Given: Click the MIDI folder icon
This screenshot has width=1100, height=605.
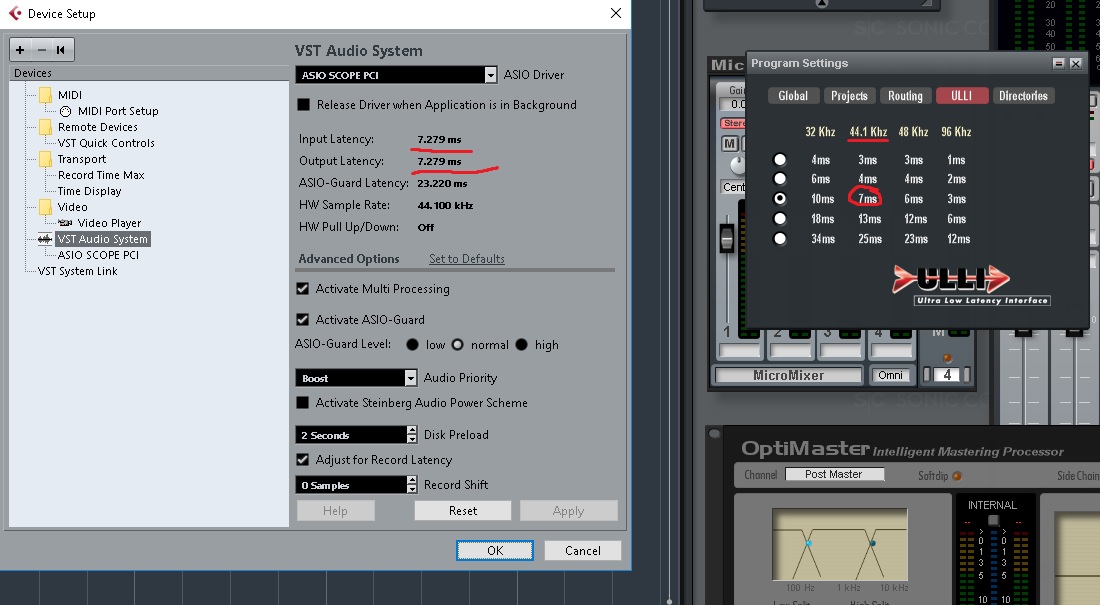Looking at the screenshot, I should click(46, 95).
